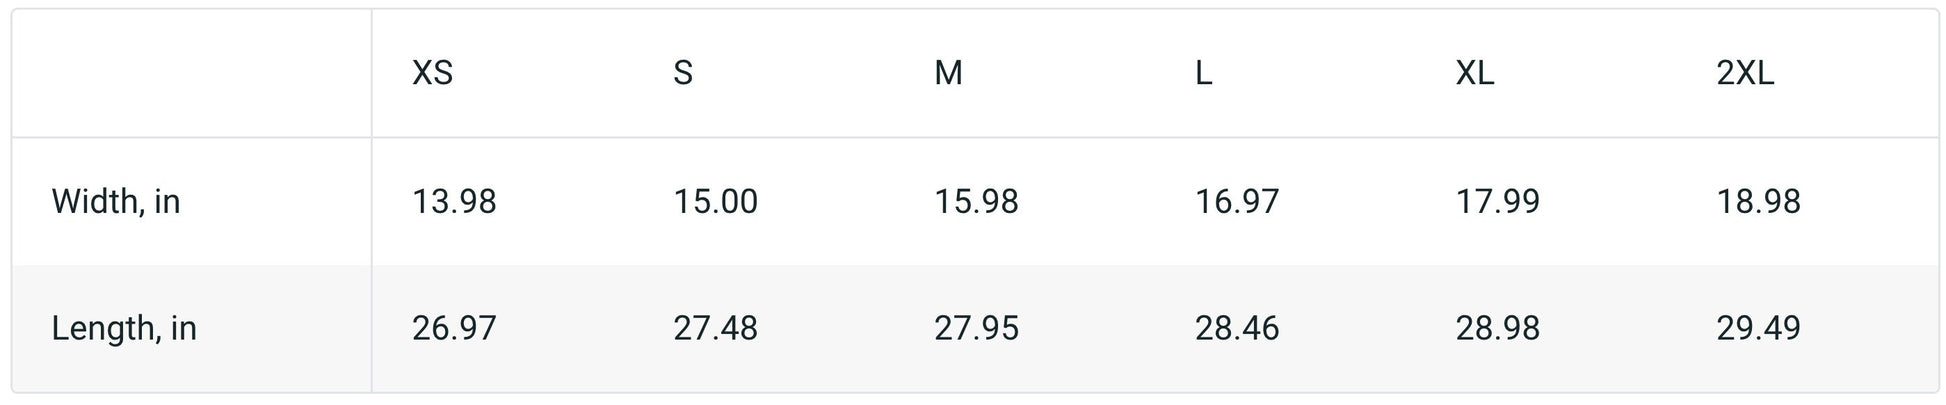The image size is (1946, 405).
Task: Select the L size column header
Action: 1203,73
